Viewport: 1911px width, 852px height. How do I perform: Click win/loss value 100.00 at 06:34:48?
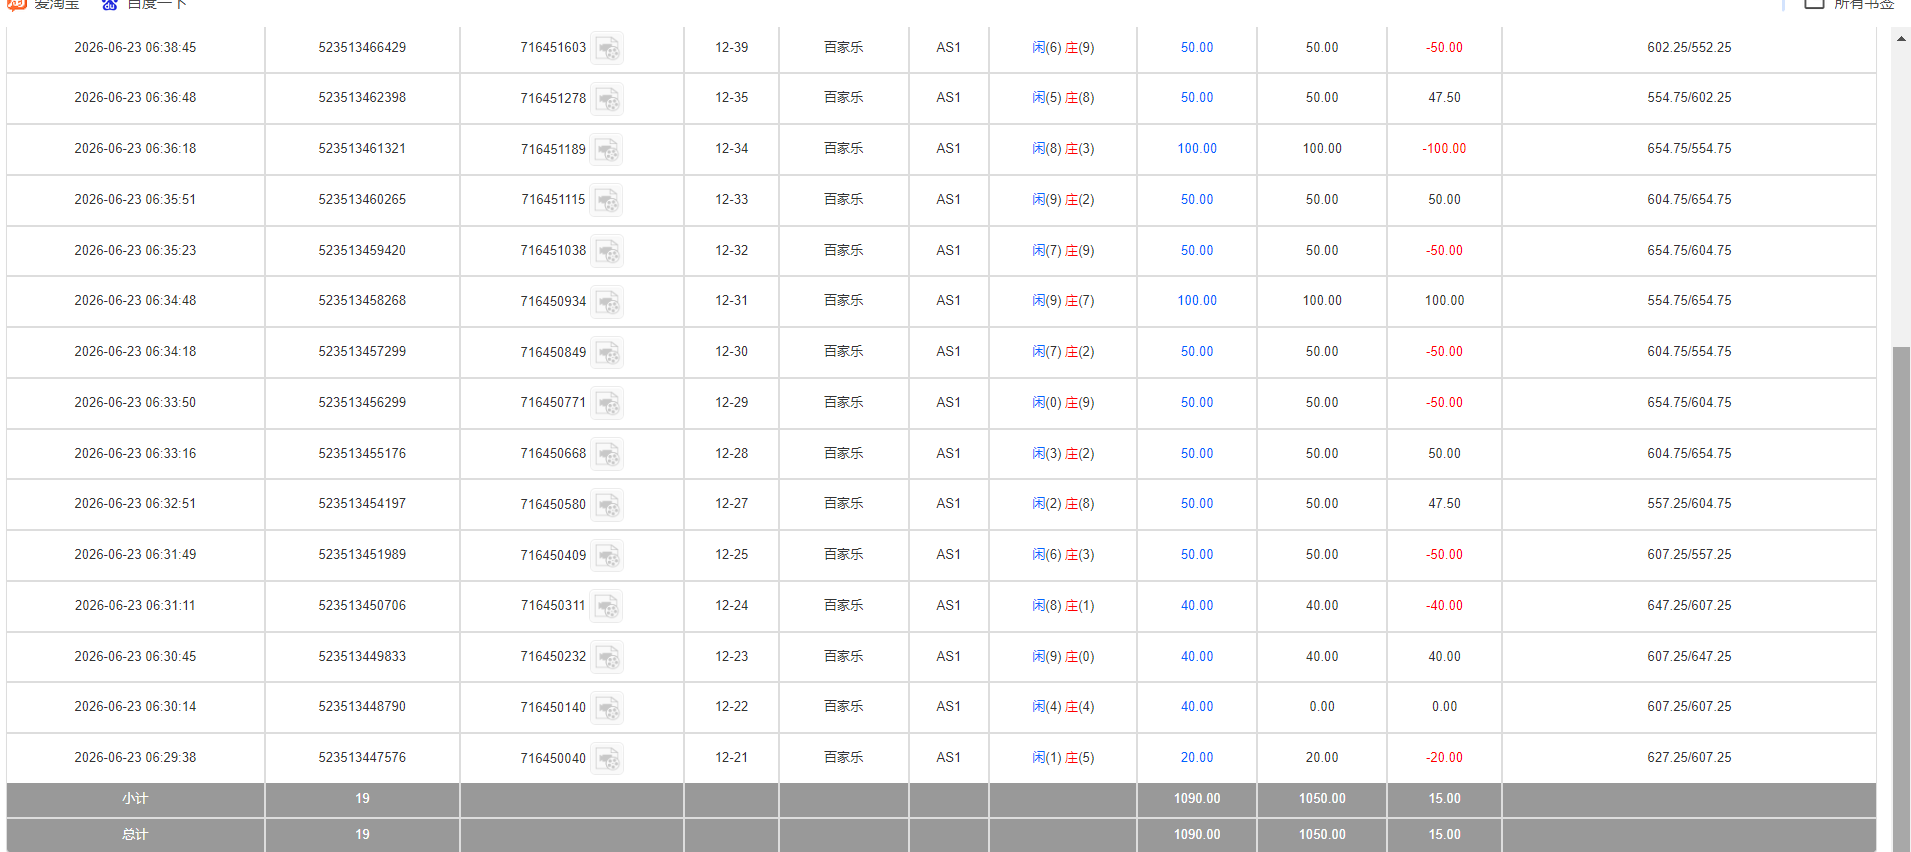tap(1444, 301)
